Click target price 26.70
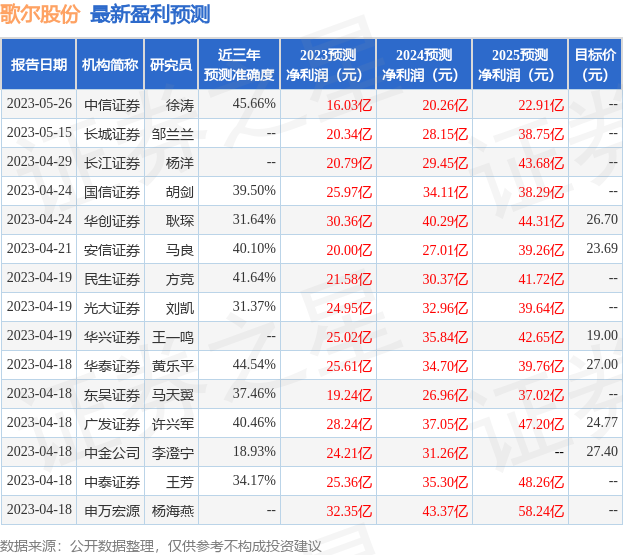The width and height of the screenshot is (623, 555). pos(602,219)
